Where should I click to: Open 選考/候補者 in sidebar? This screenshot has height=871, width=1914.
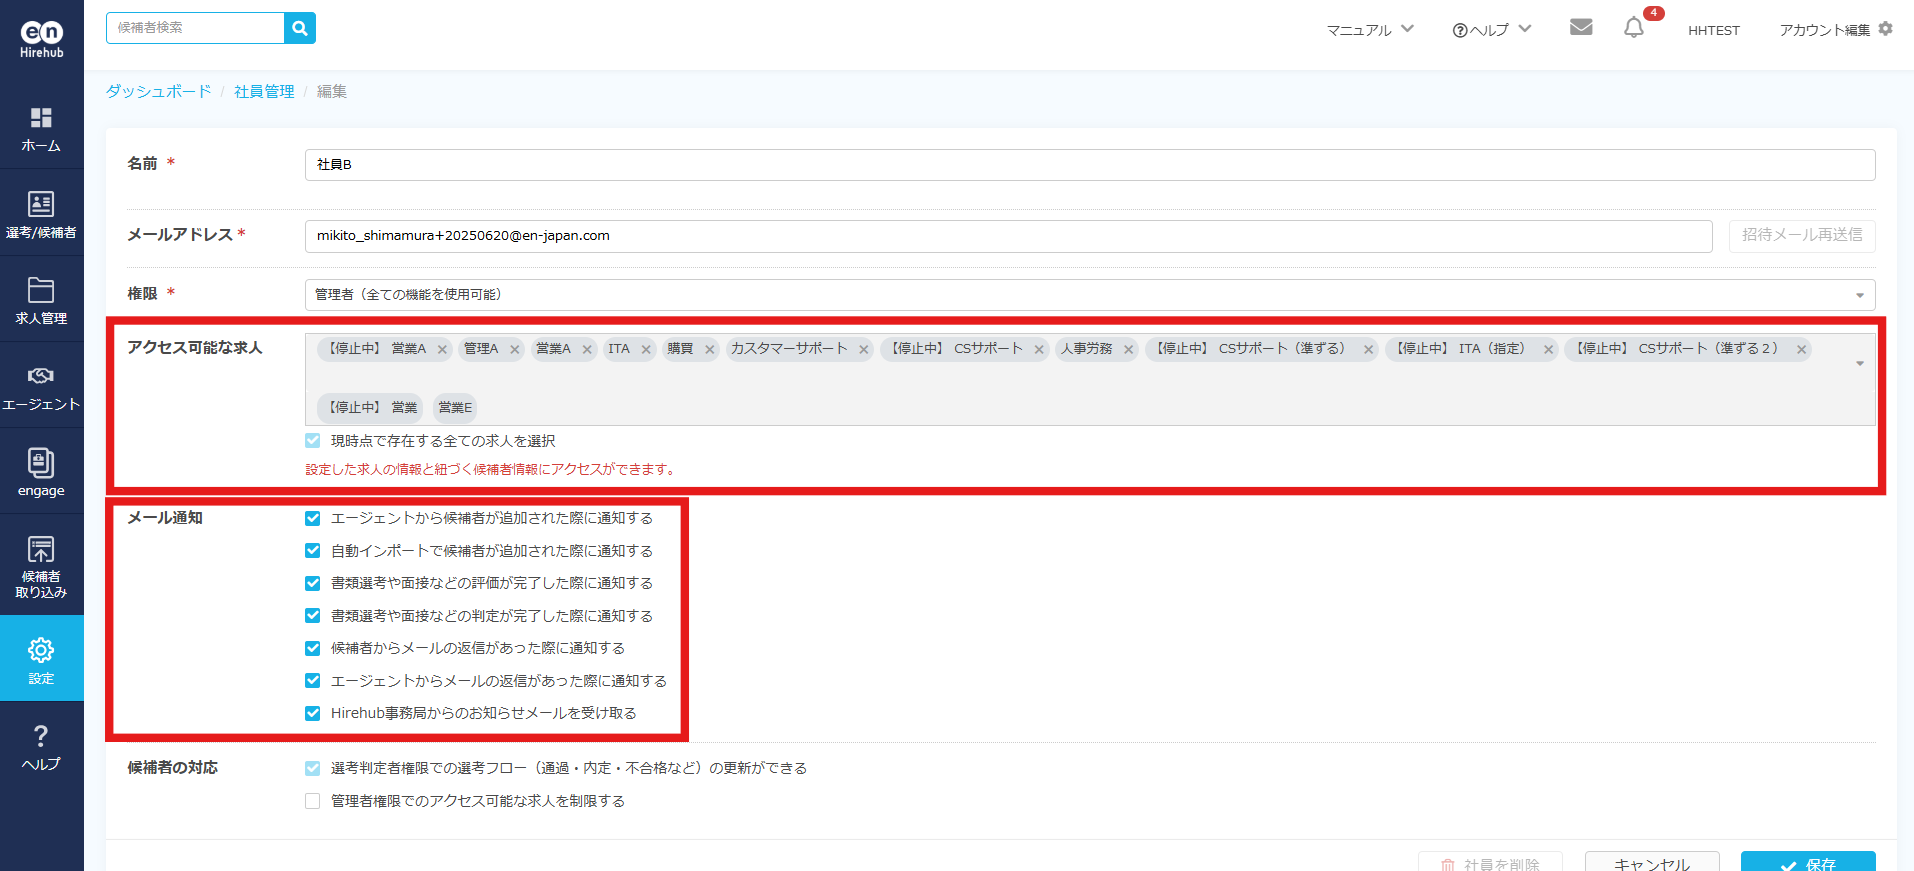pos(41,215)
